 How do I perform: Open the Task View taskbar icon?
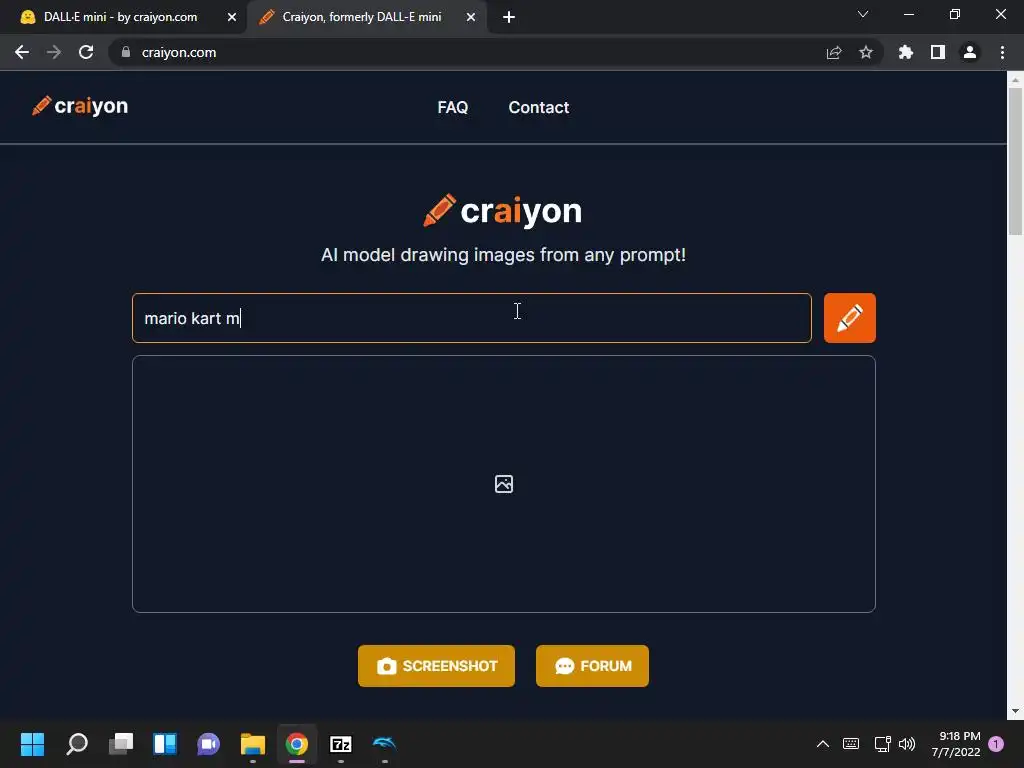coord(121,744)
